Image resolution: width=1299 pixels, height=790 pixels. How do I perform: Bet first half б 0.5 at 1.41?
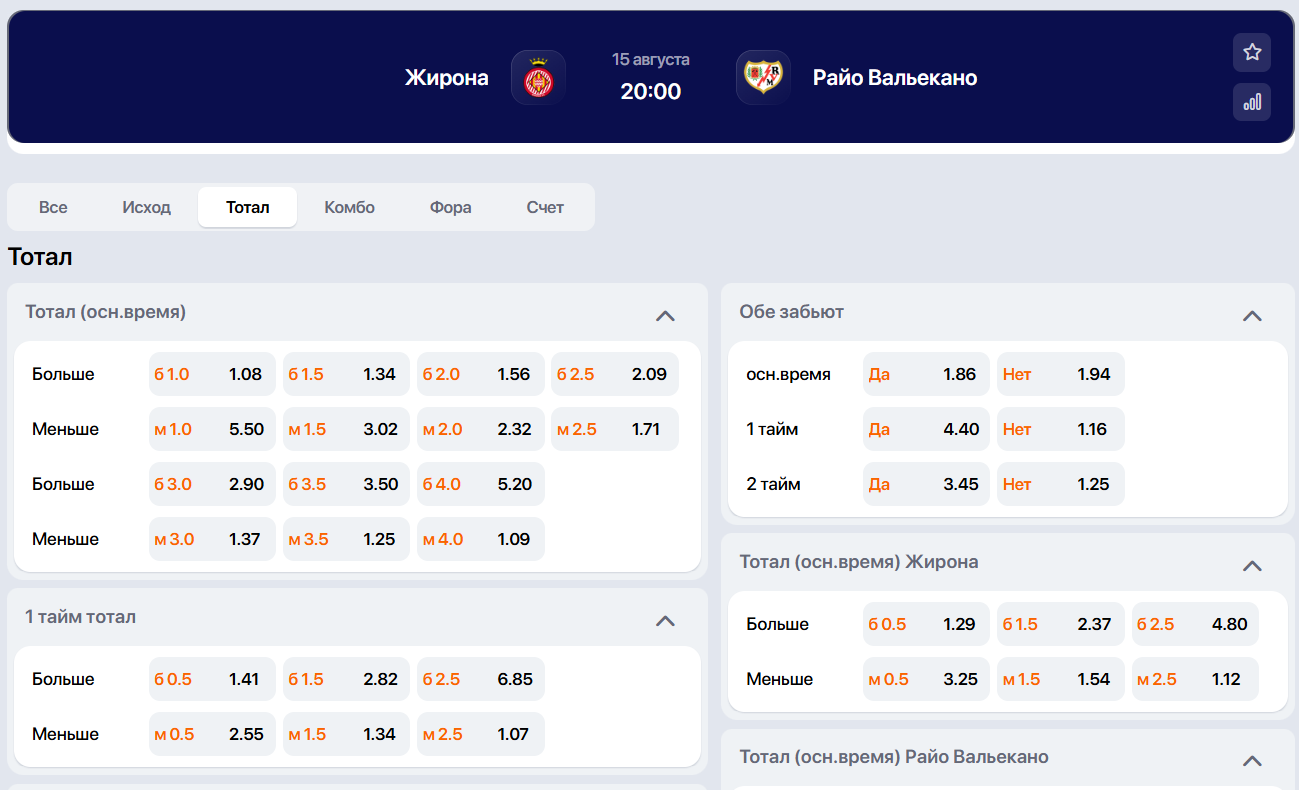(x=212, y=679)
